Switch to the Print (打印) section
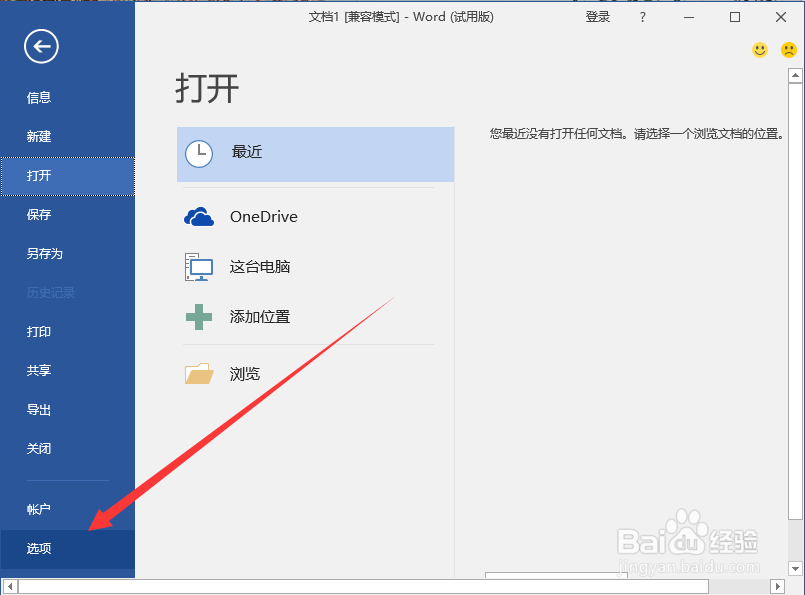 coord(38,331)
